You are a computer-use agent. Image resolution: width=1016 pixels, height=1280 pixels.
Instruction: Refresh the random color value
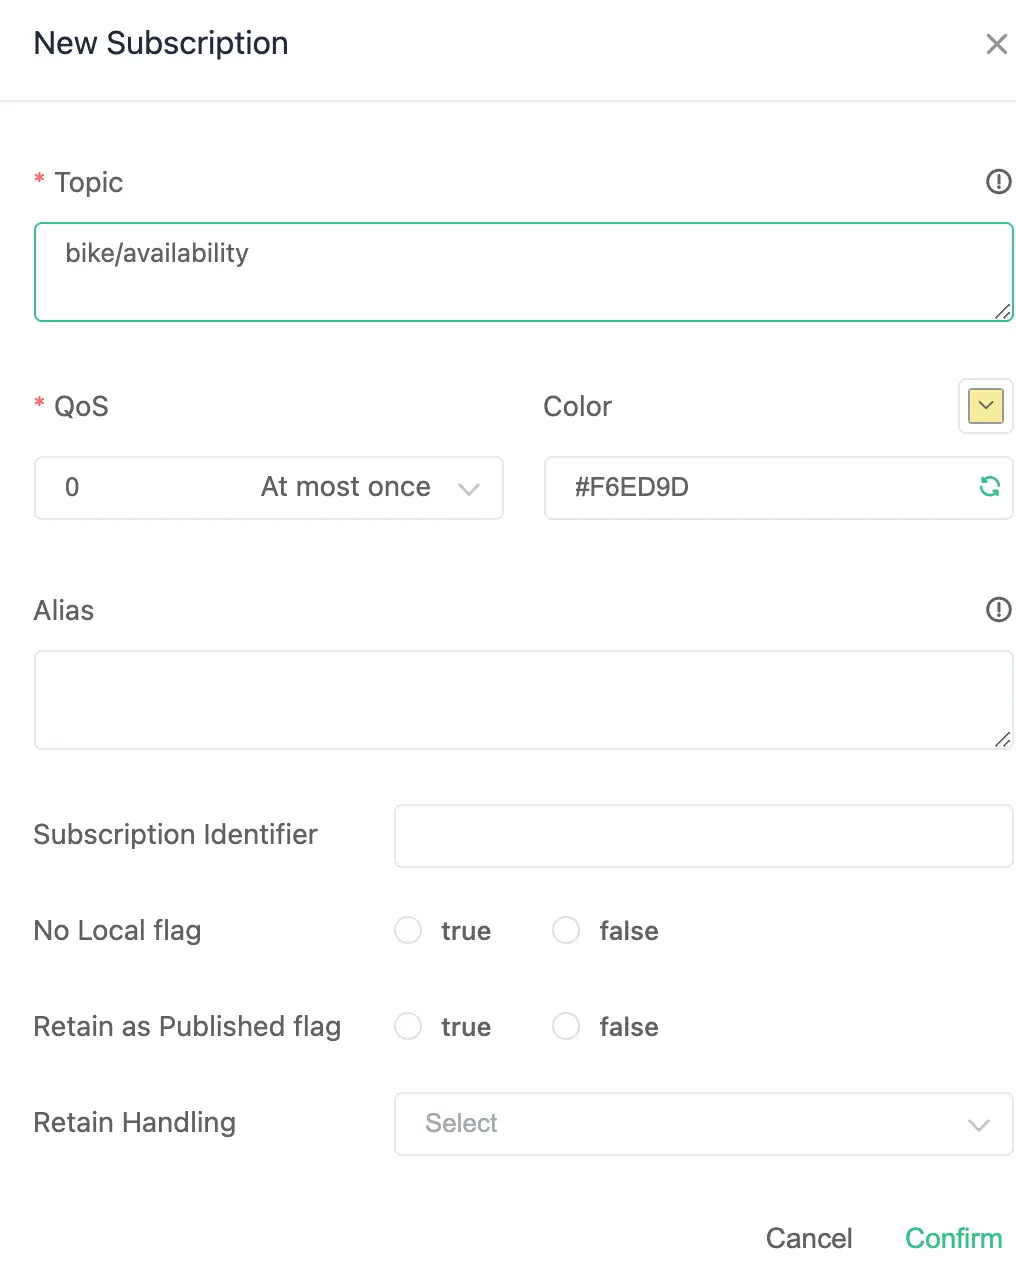coord(989,487)
